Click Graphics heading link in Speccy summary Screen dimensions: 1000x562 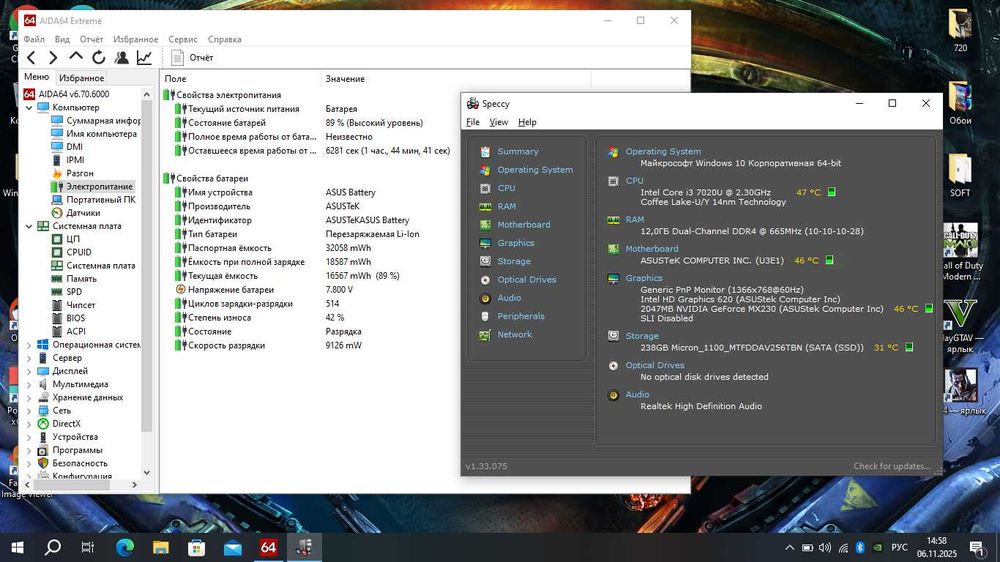pyautogui.click(x=643, y=278)
